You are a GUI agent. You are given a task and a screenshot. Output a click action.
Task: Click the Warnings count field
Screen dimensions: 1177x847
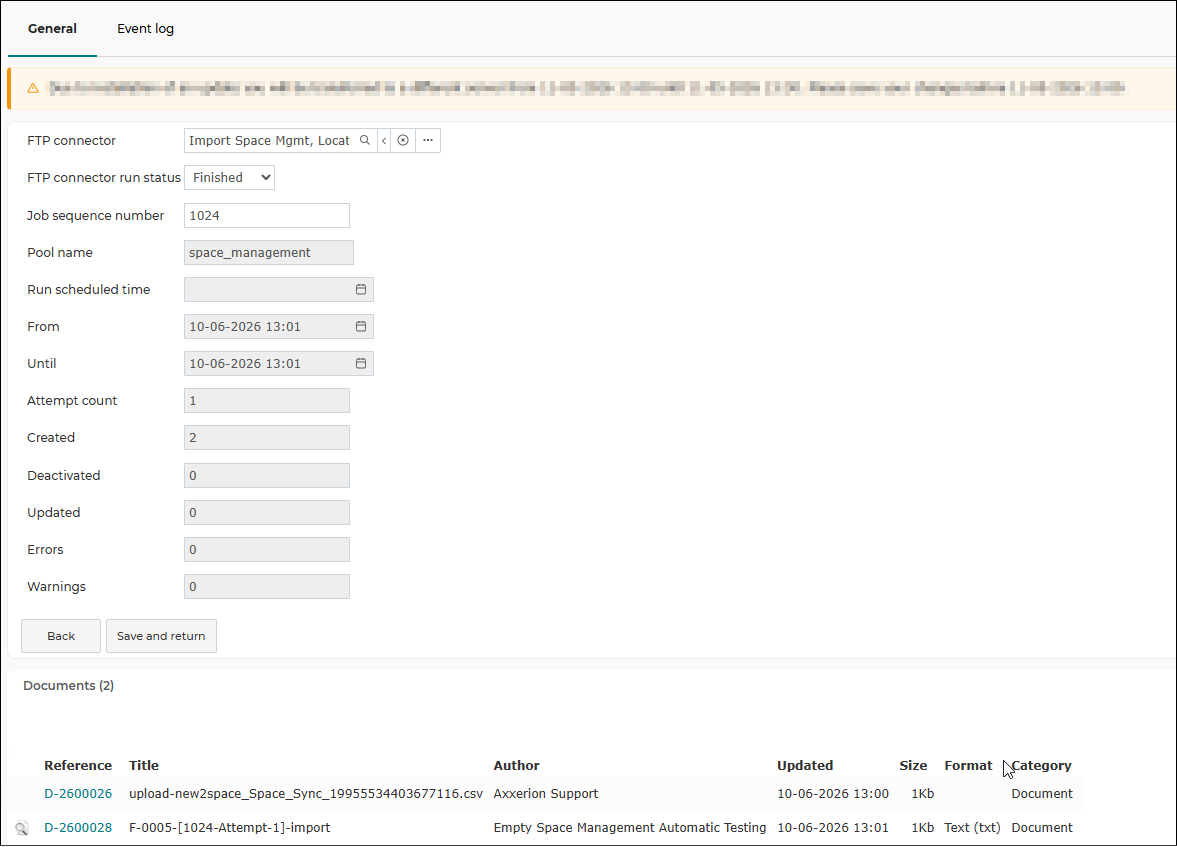tap(267, 586)
